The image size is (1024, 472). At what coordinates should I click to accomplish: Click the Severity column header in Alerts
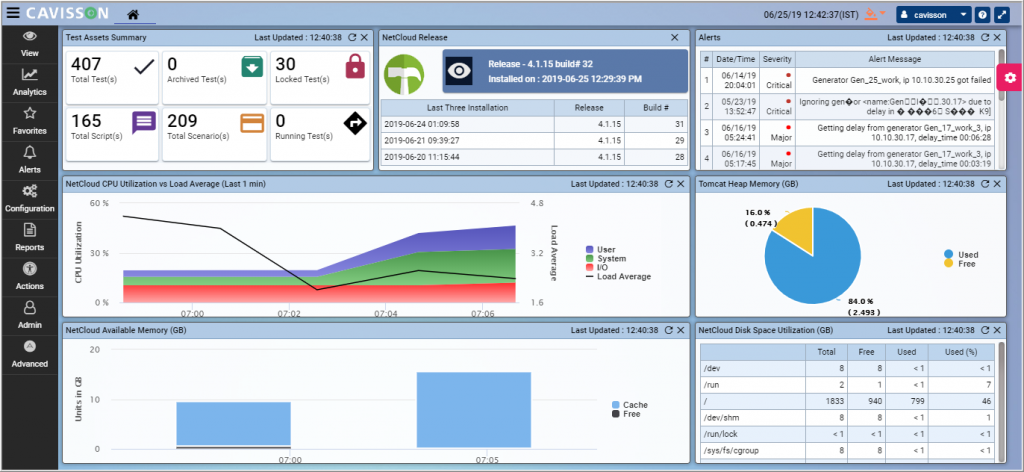tap(777, 59)
